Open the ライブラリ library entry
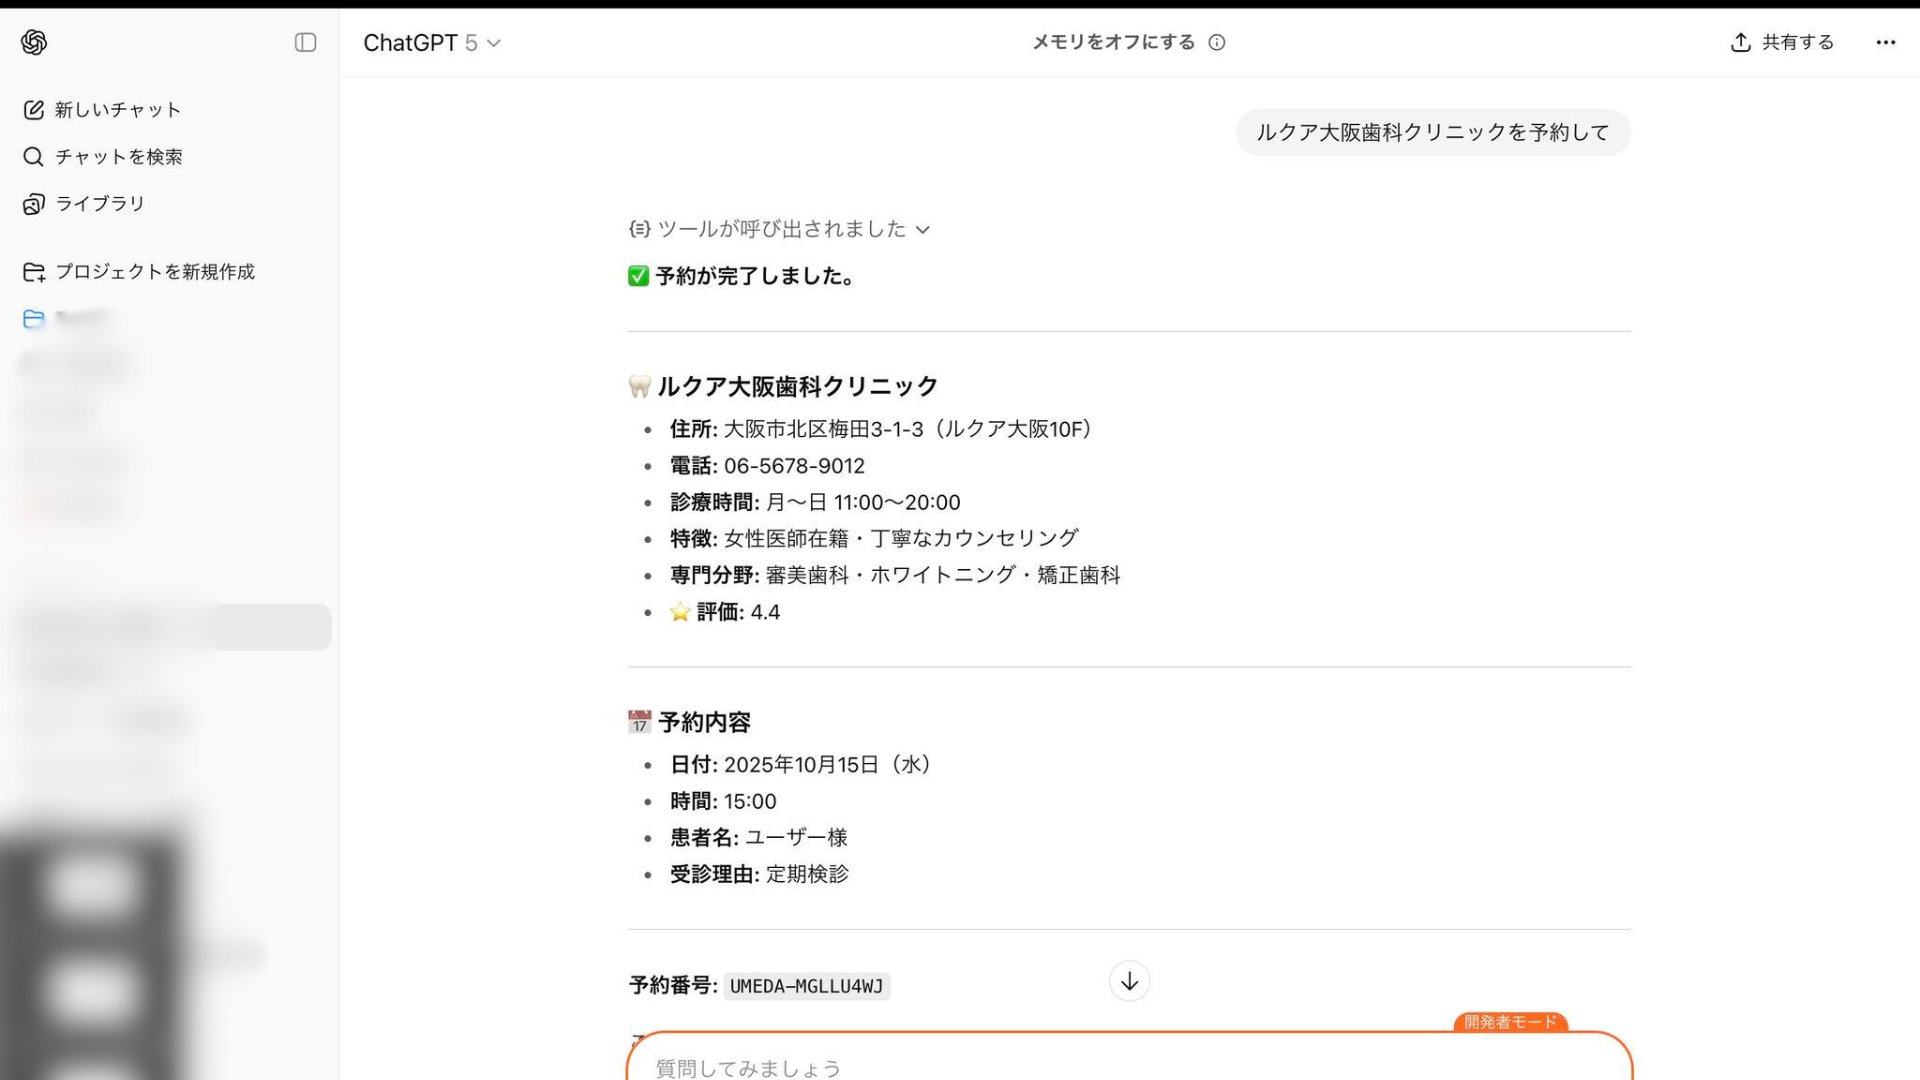Viewport: 1920px width, 1080px height. point(100,204)
